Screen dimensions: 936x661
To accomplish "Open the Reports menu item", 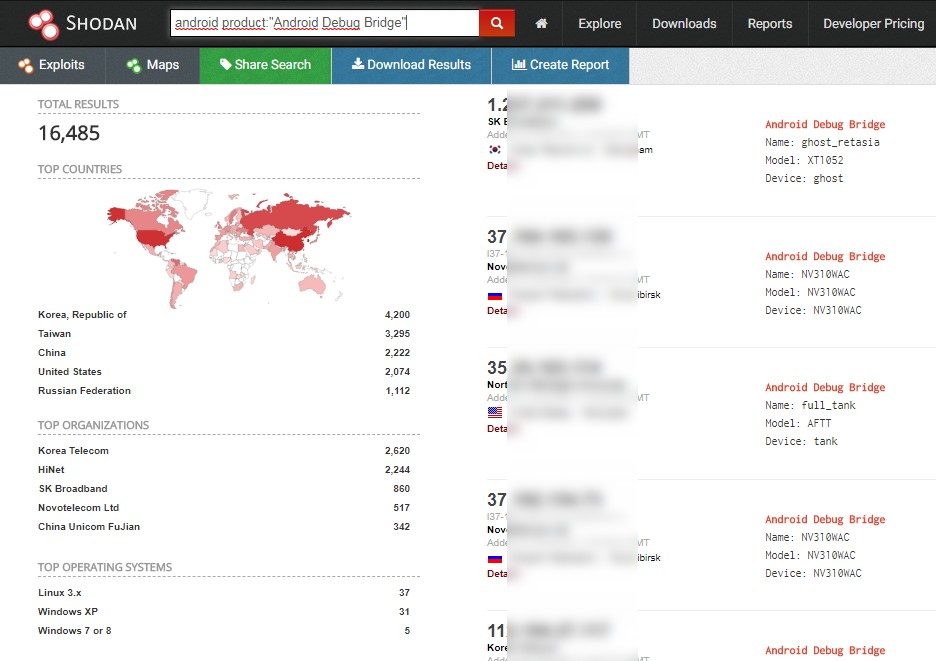I will (x=770, y=23).
